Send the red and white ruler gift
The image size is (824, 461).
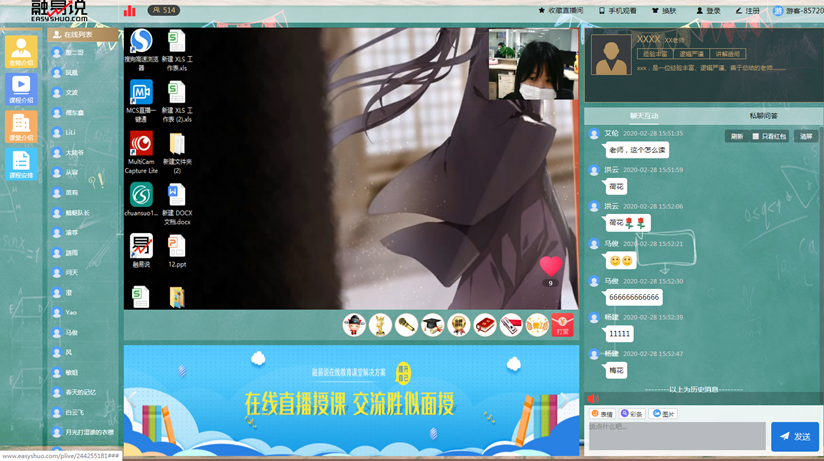pyautogui.click(x=511, y=325)
